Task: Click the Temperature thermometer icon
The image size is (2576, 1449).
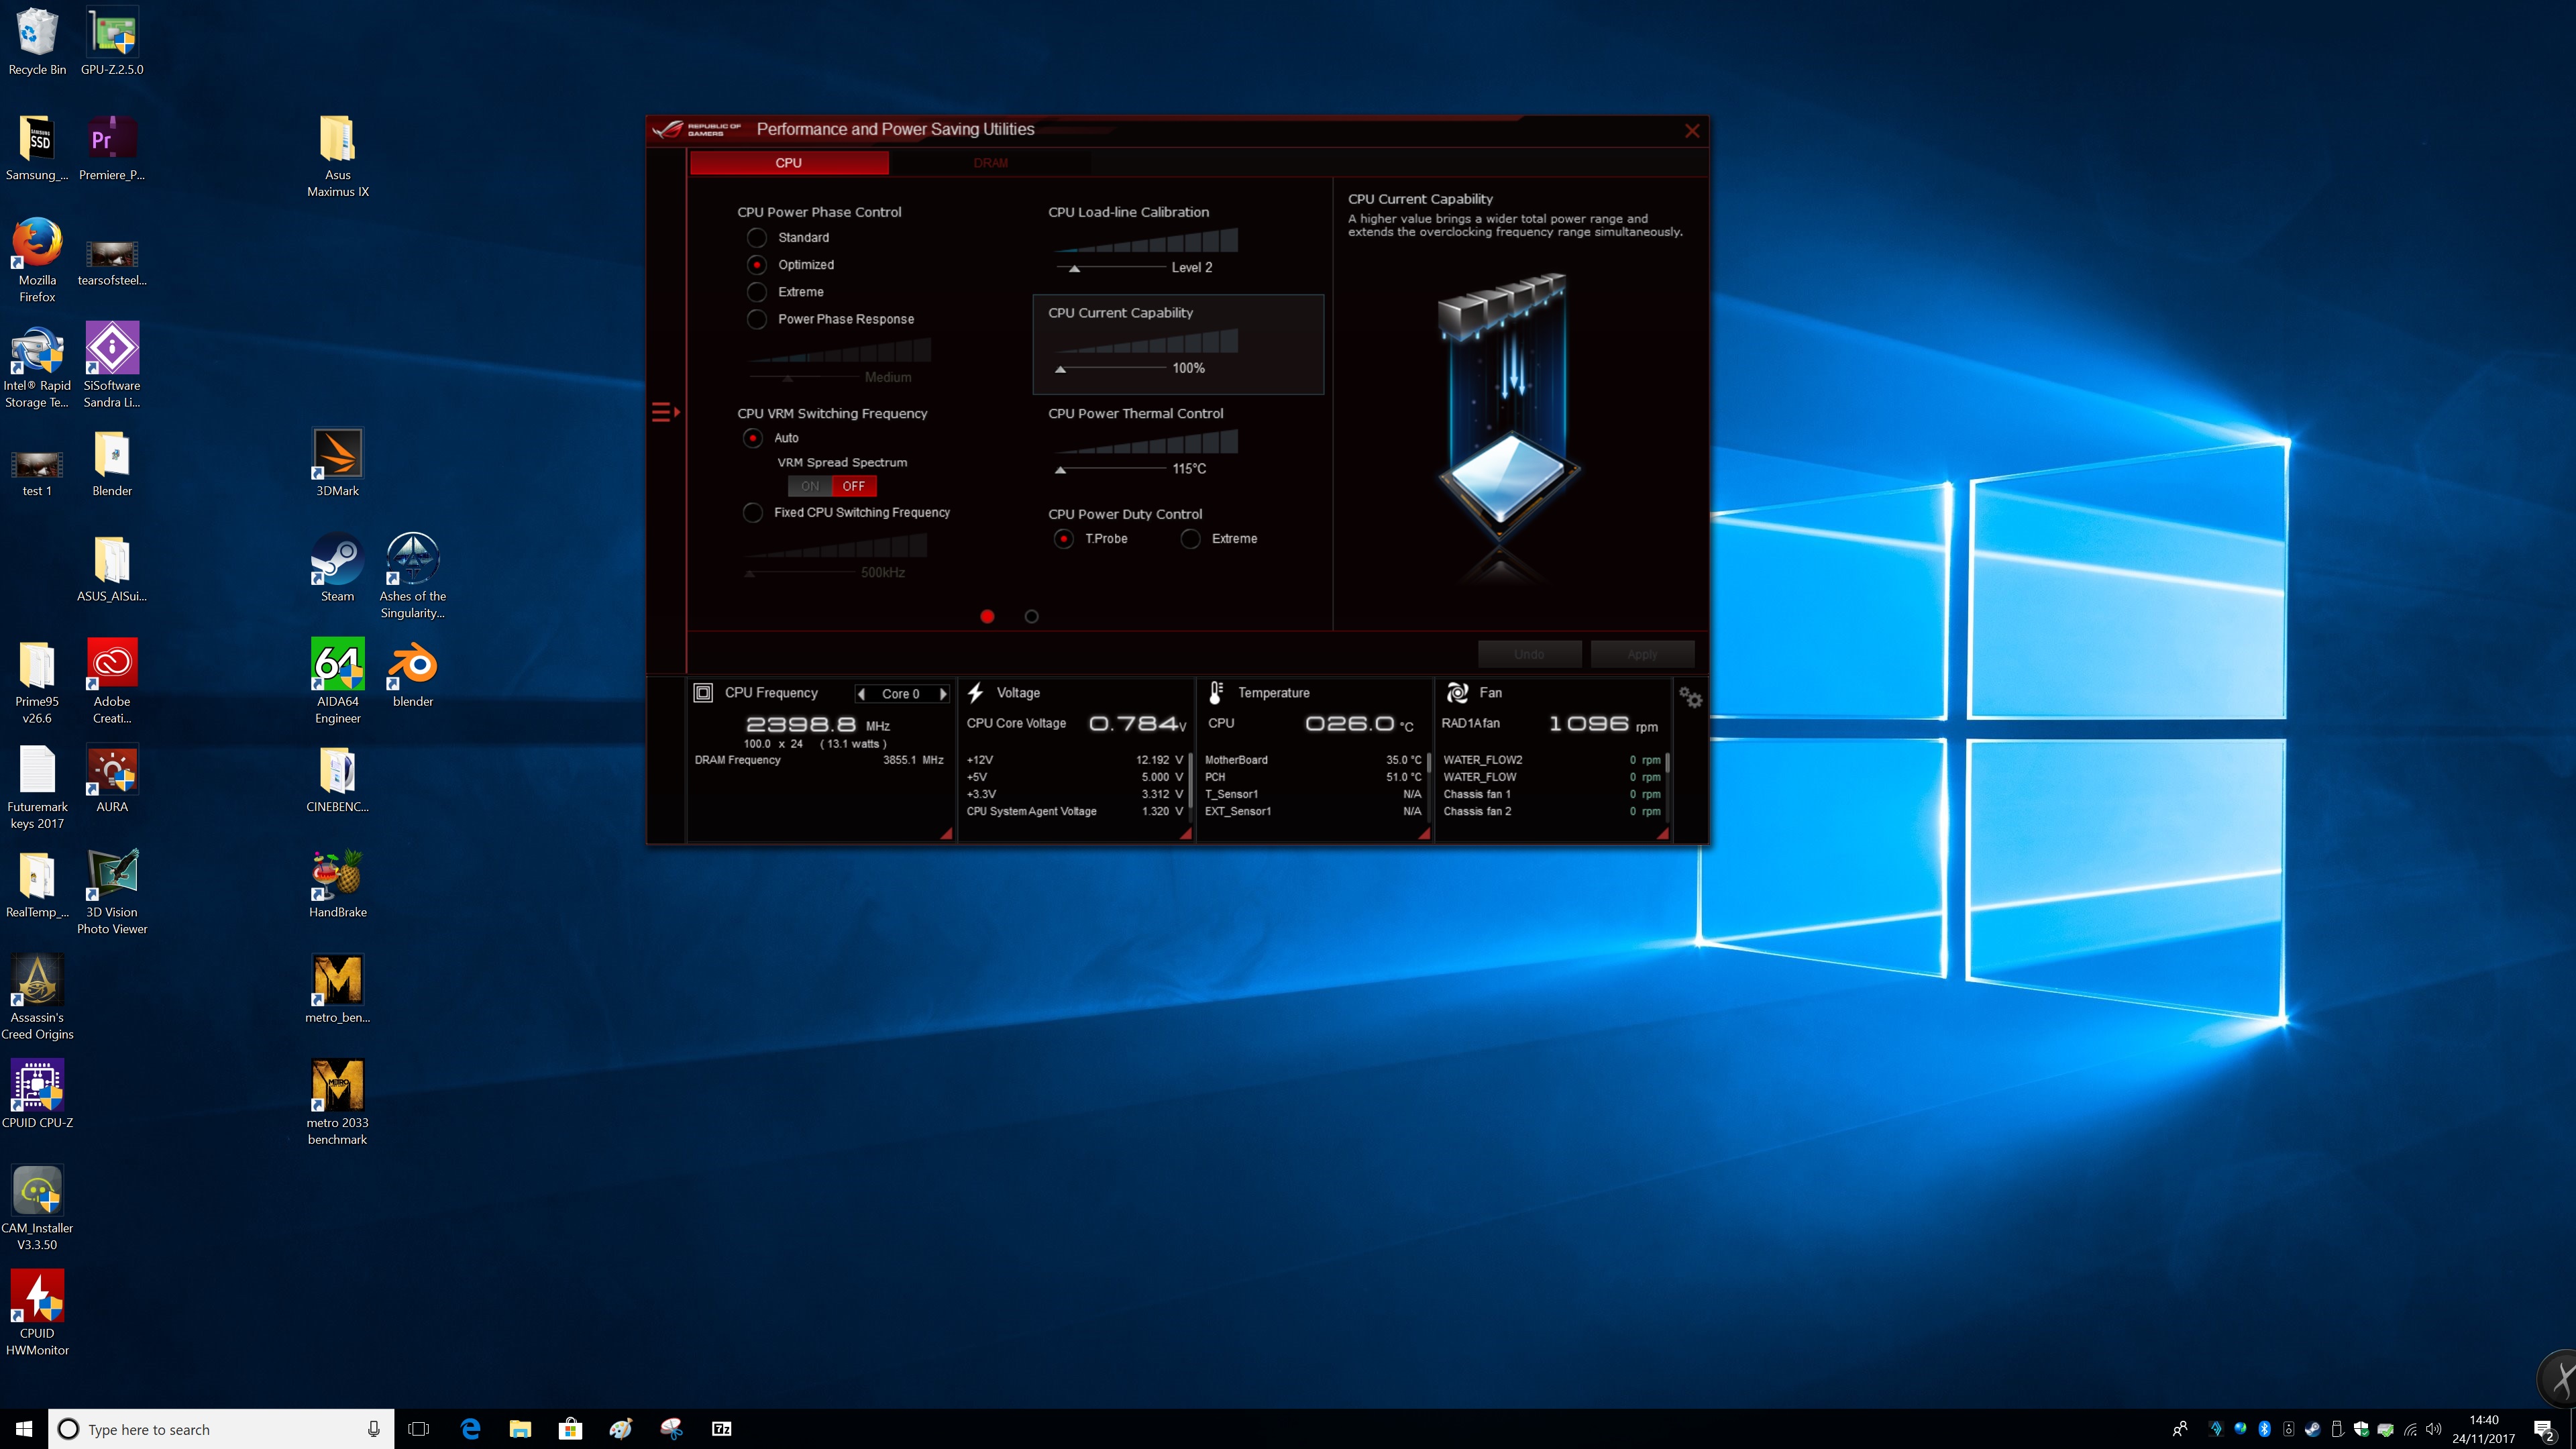Action: [x=1216, y=692]
